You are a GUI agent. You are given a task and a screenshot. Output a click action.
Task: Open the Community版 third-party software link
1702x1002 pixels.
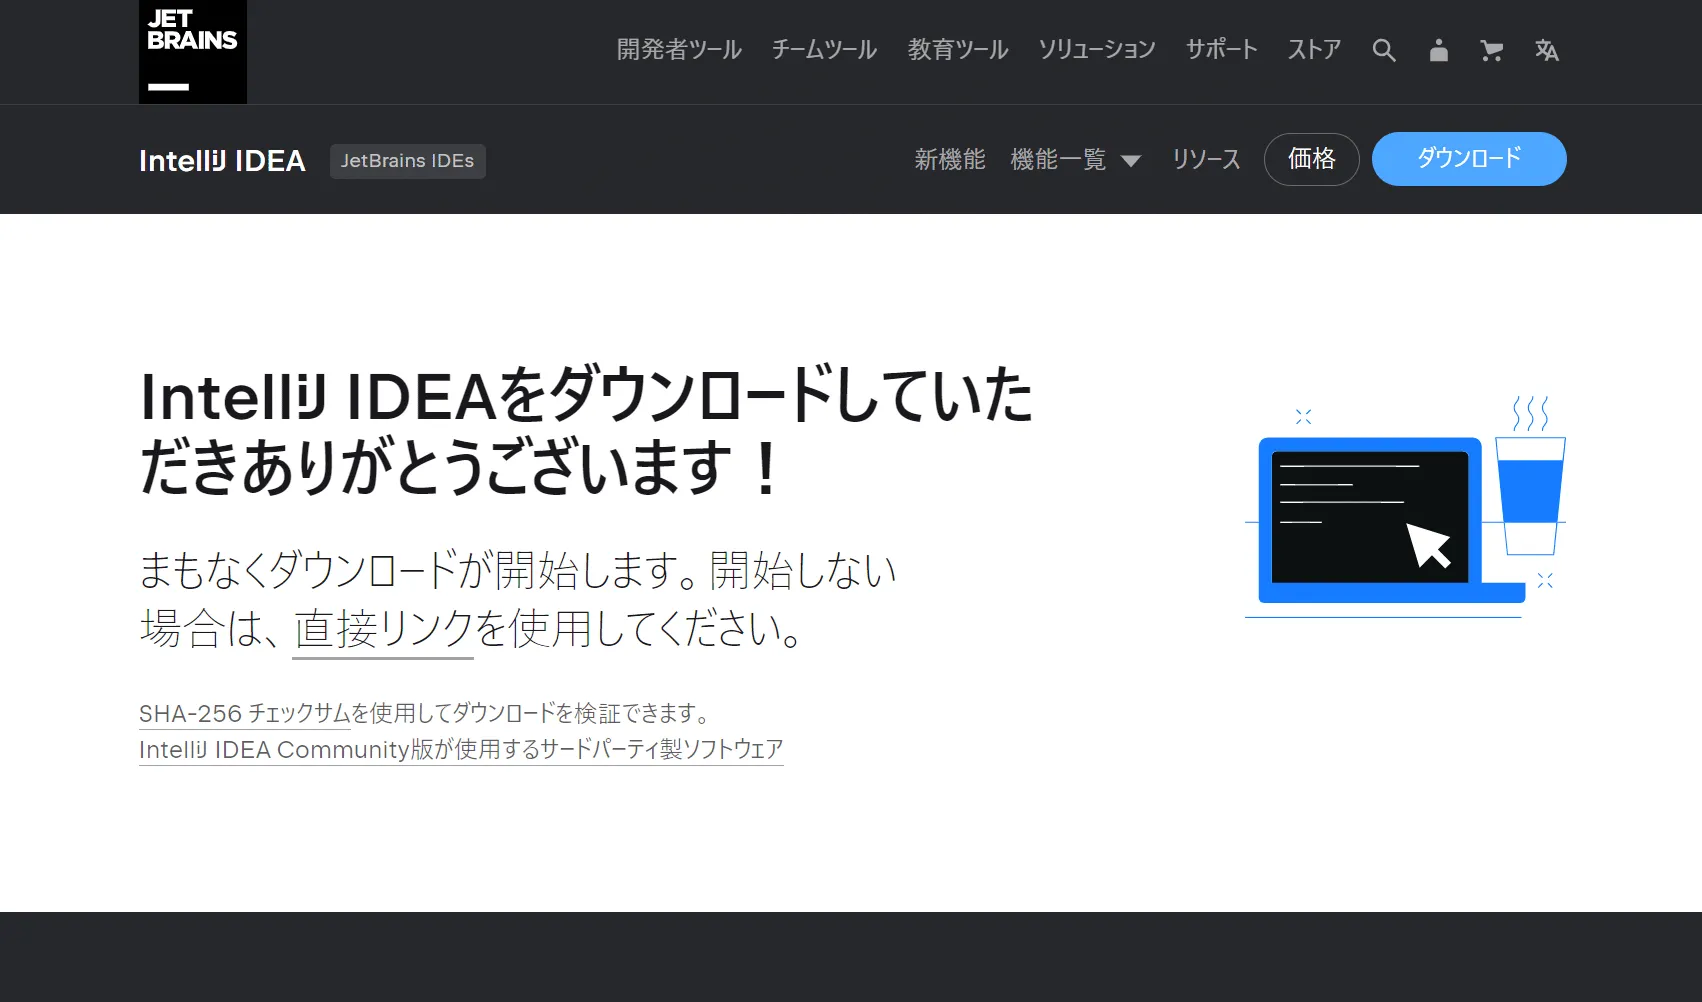pos(461,750)
